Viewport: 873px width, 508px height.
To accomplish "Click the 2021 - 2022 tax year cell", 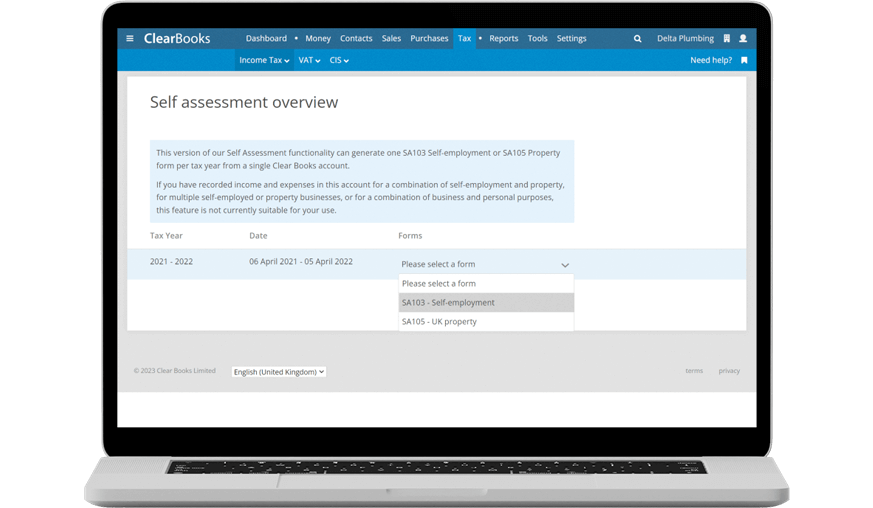I will coord(171,262).
